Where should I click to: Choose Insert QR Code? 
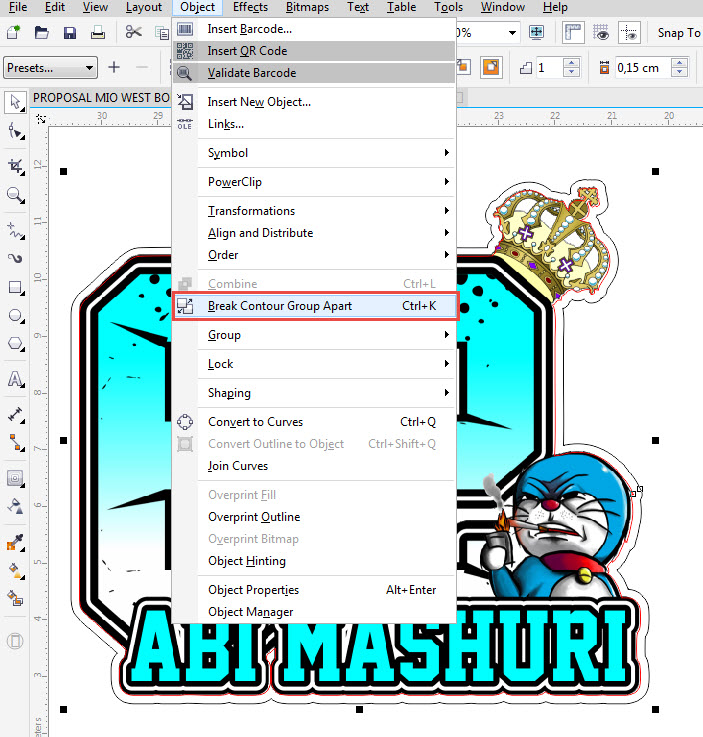point(315,51)
